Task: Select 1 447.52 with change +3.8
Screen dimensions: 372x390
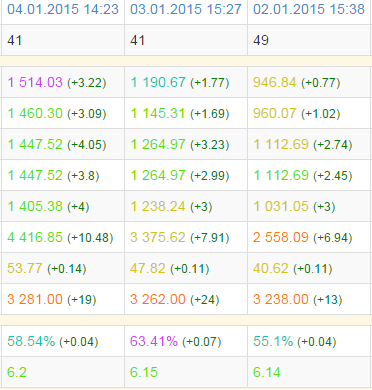Action: [53, 176]
